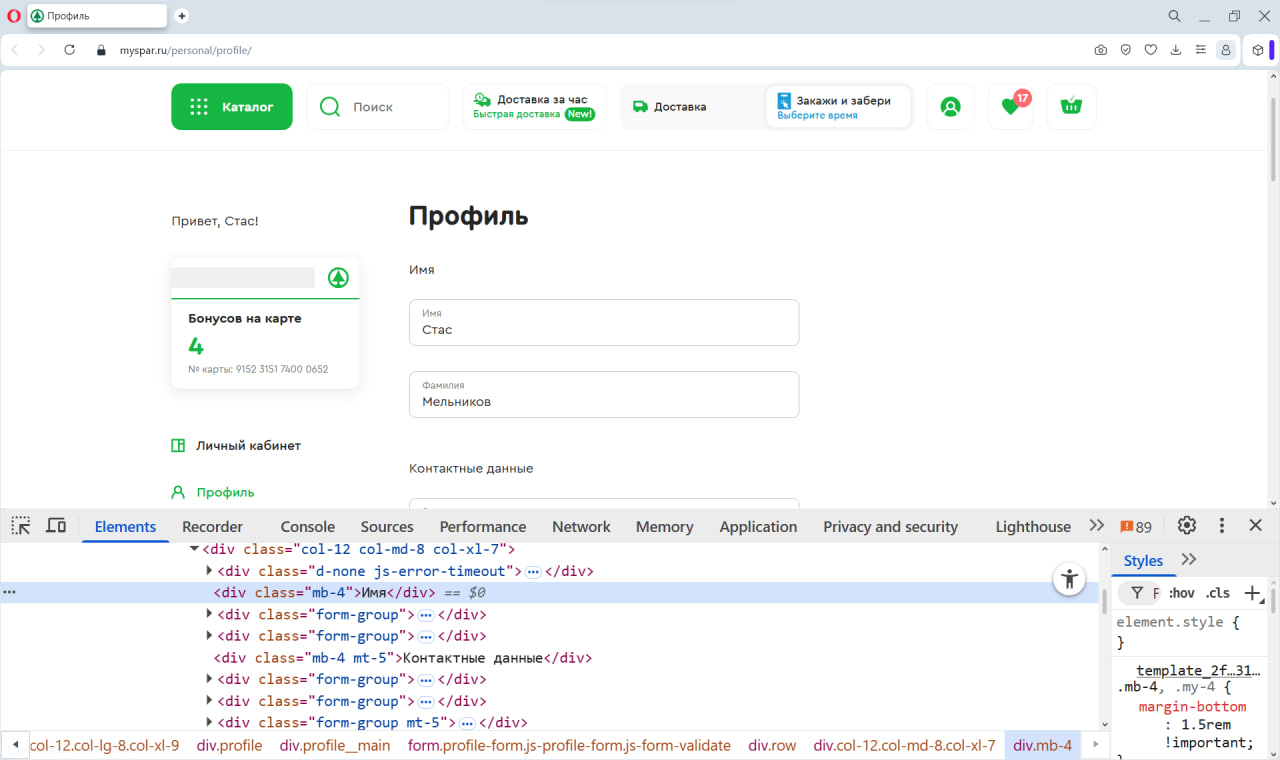The width and height of the screenshot is (1280, 760).
Task: Collapse the col-12 col-md-8 col-xl-7 div
Action: tap(194, 549)
